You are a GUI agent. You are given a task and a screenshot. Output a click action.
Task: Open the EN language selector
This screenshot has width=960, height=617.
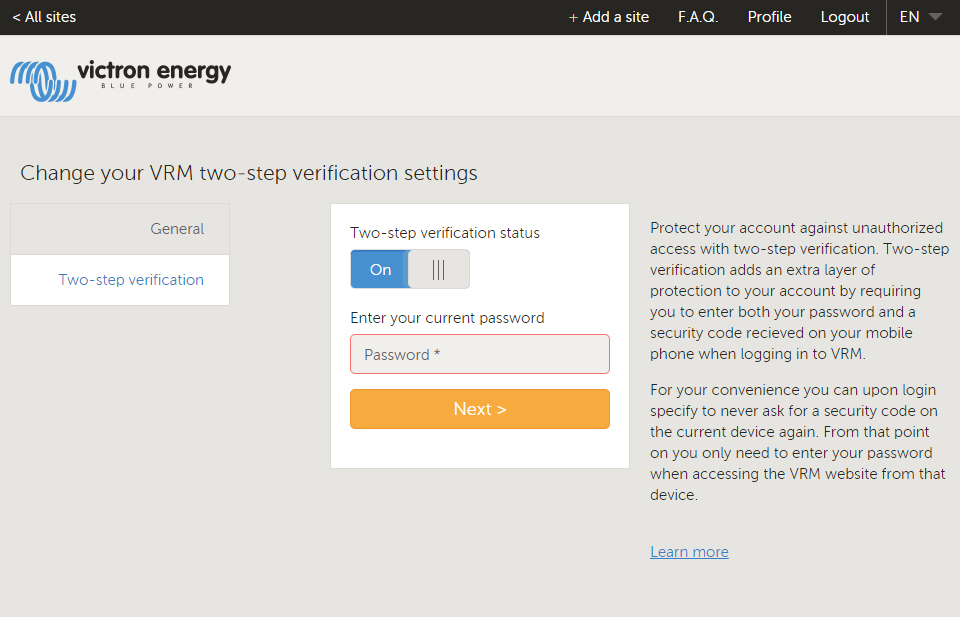pyautogui.click(x=909, y=17)
